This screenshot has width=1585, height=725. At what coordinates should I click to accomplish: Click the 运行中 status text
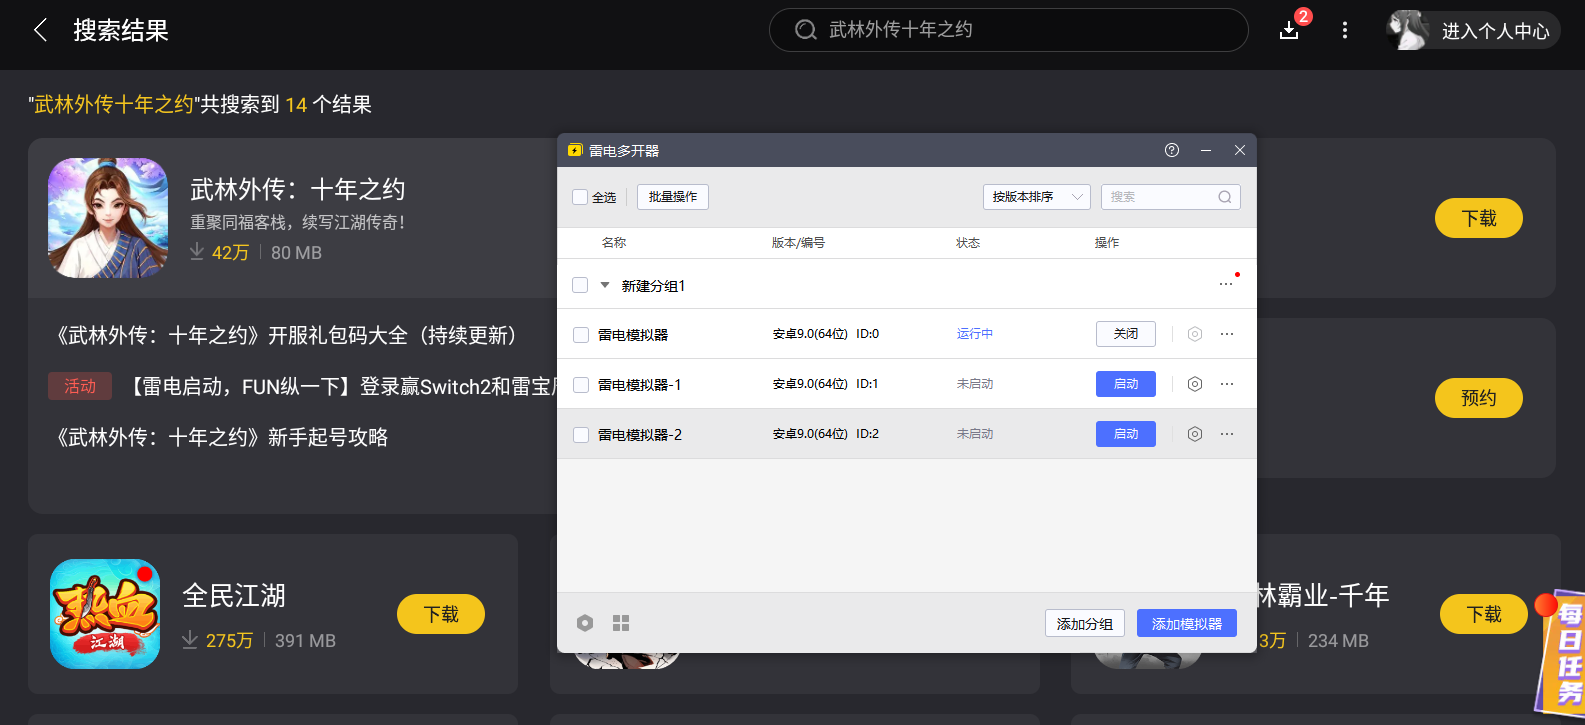(x=975, y=334)
